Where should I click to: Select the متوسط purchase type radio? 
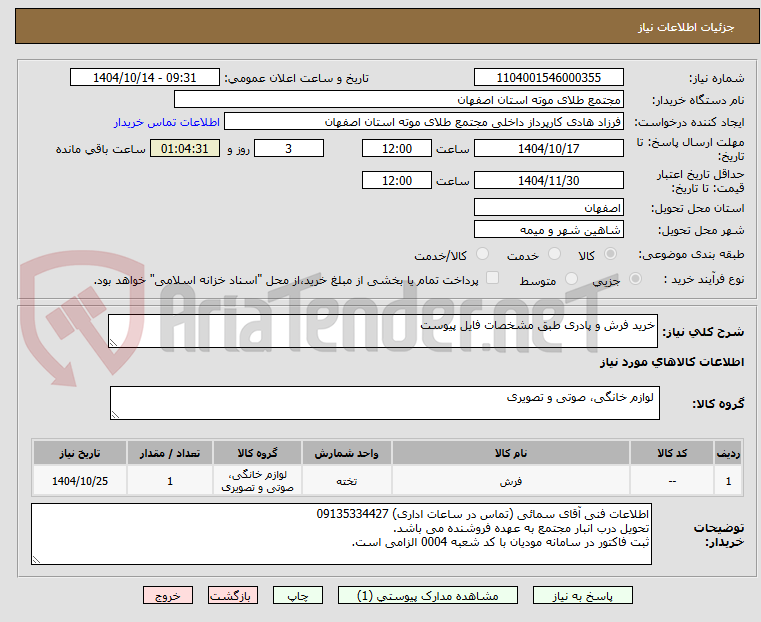click(x=572, y=278)
